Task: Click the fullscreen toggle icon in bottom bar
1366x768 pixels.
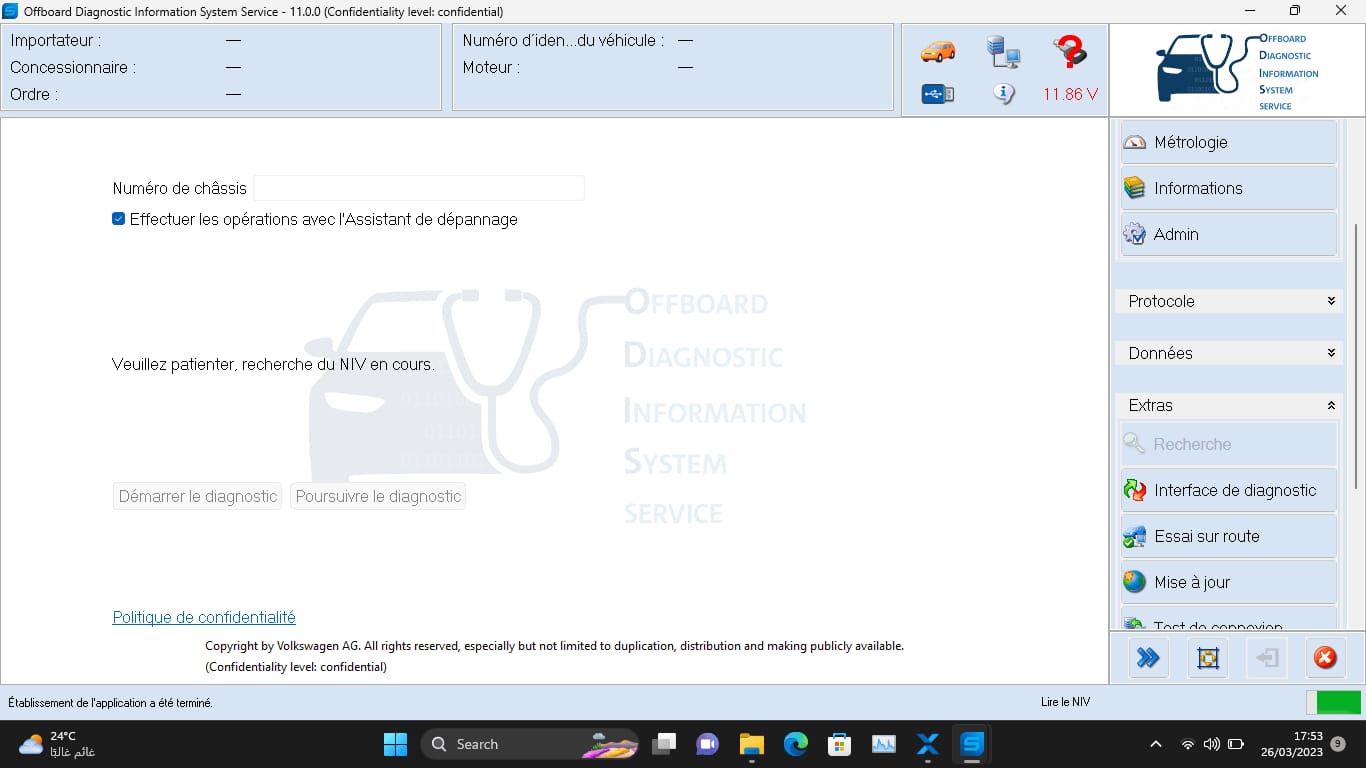Action: coord(1208,658)
